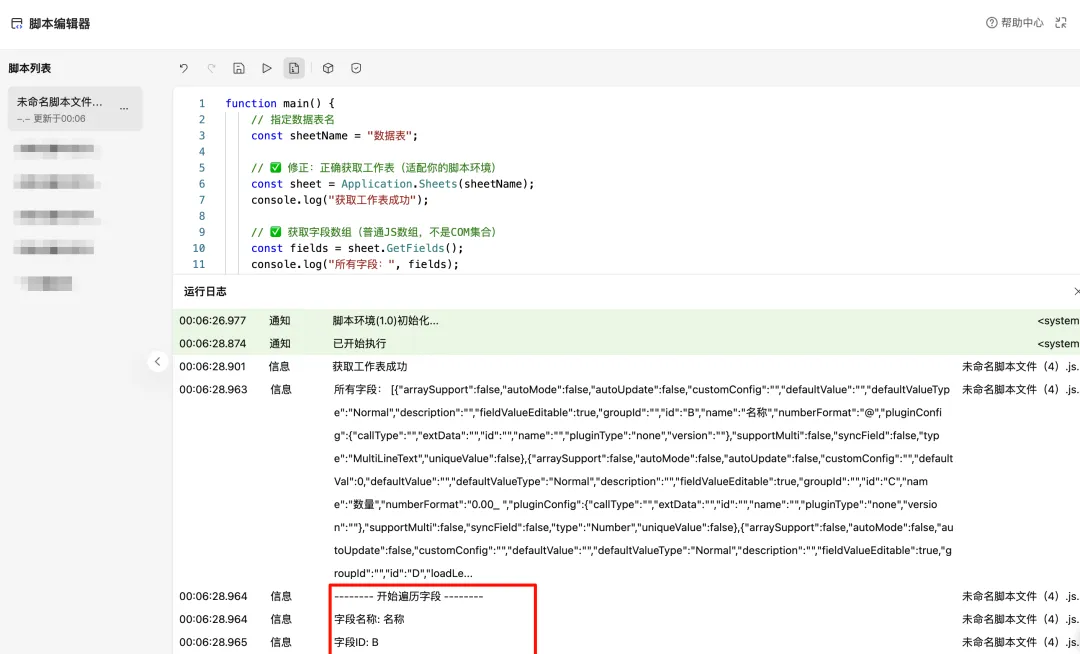This screenshot has height=654, width=1080.
Task: Save the script with the floppy icon
Action: coord(239,68)
